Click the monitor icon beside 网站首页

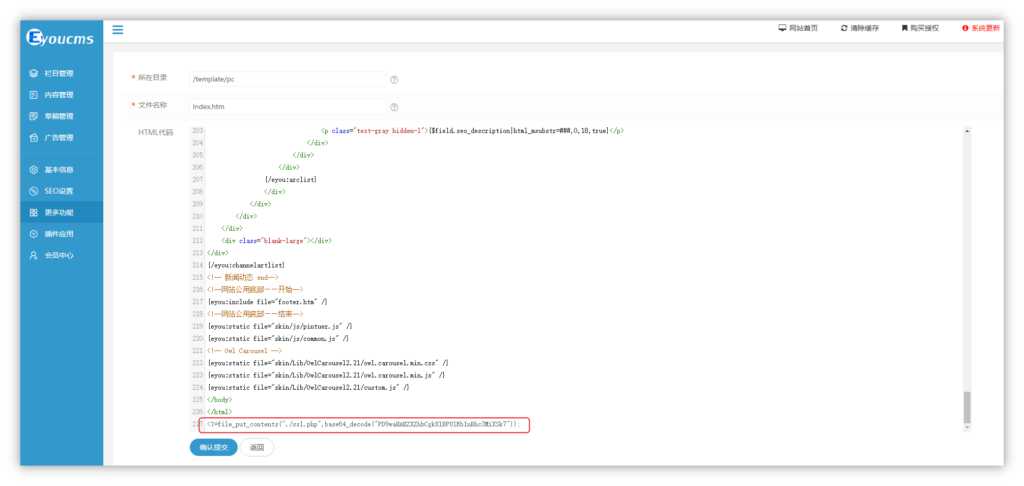point(782,28)
